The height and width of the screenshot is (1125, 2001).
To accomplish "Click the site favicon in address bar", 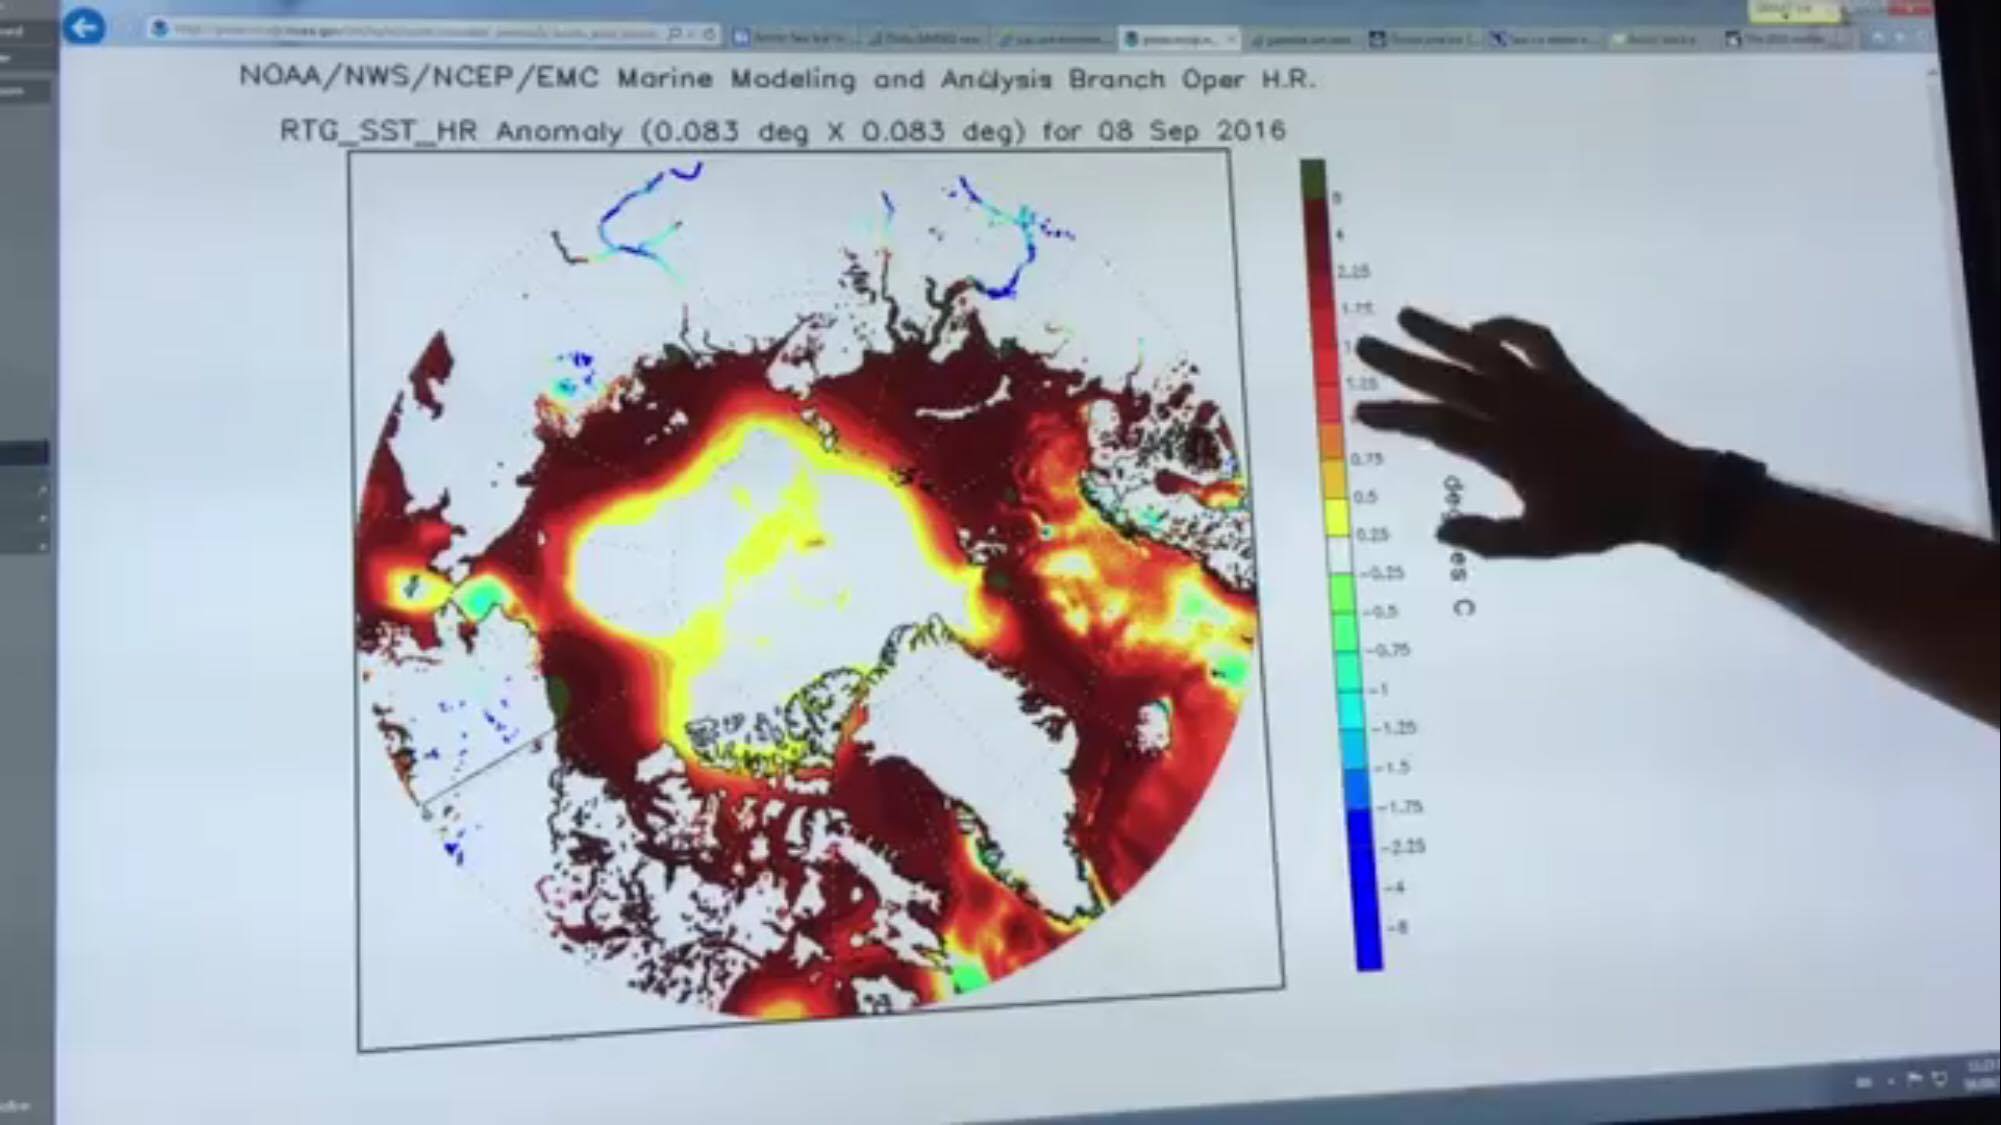I will pos(159,29).
